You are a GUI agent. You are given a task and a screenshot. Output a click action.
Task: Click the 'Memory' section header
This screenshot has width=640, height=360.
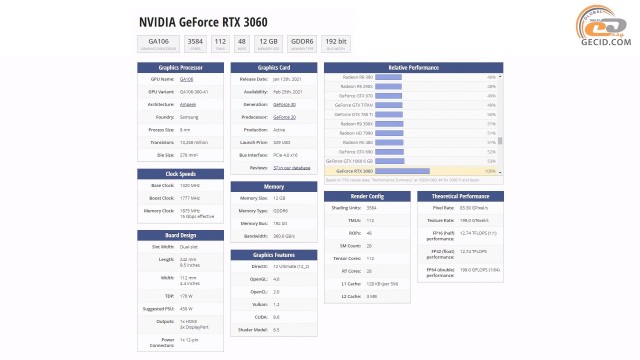(274, 187)
